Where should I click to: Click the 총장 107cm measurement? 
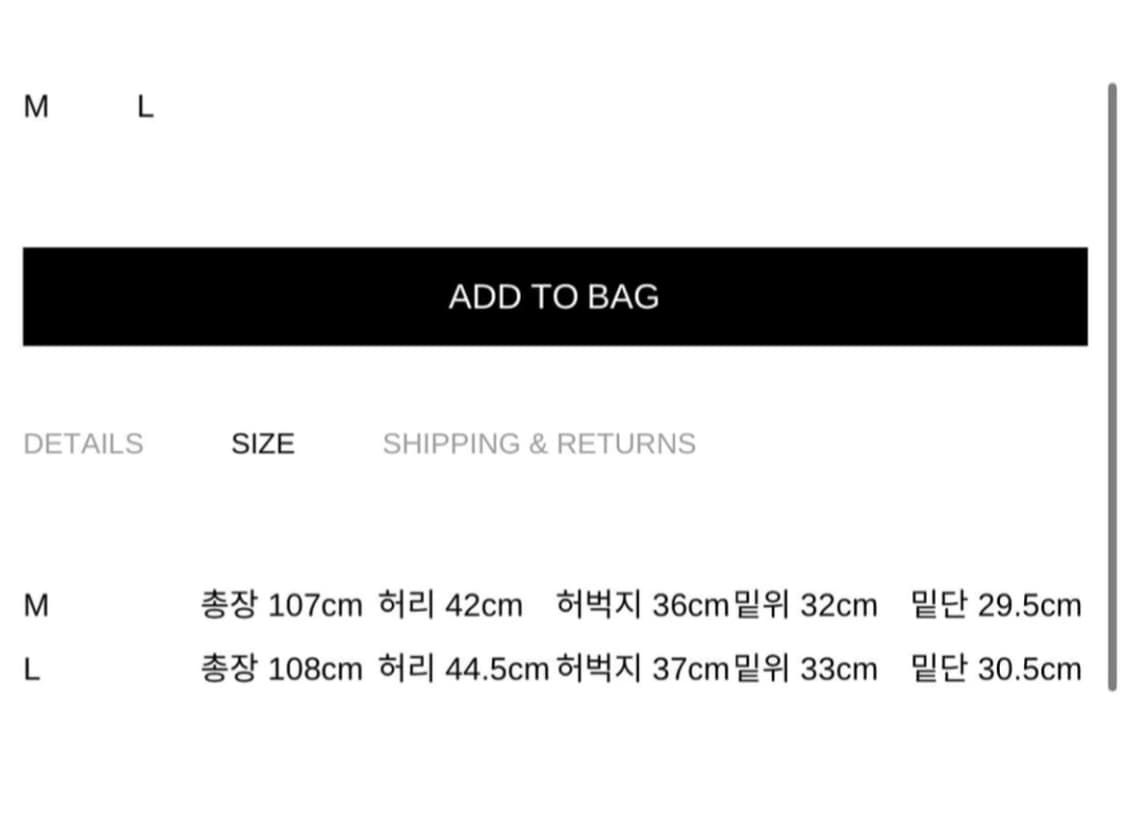(x=282, y=605)
